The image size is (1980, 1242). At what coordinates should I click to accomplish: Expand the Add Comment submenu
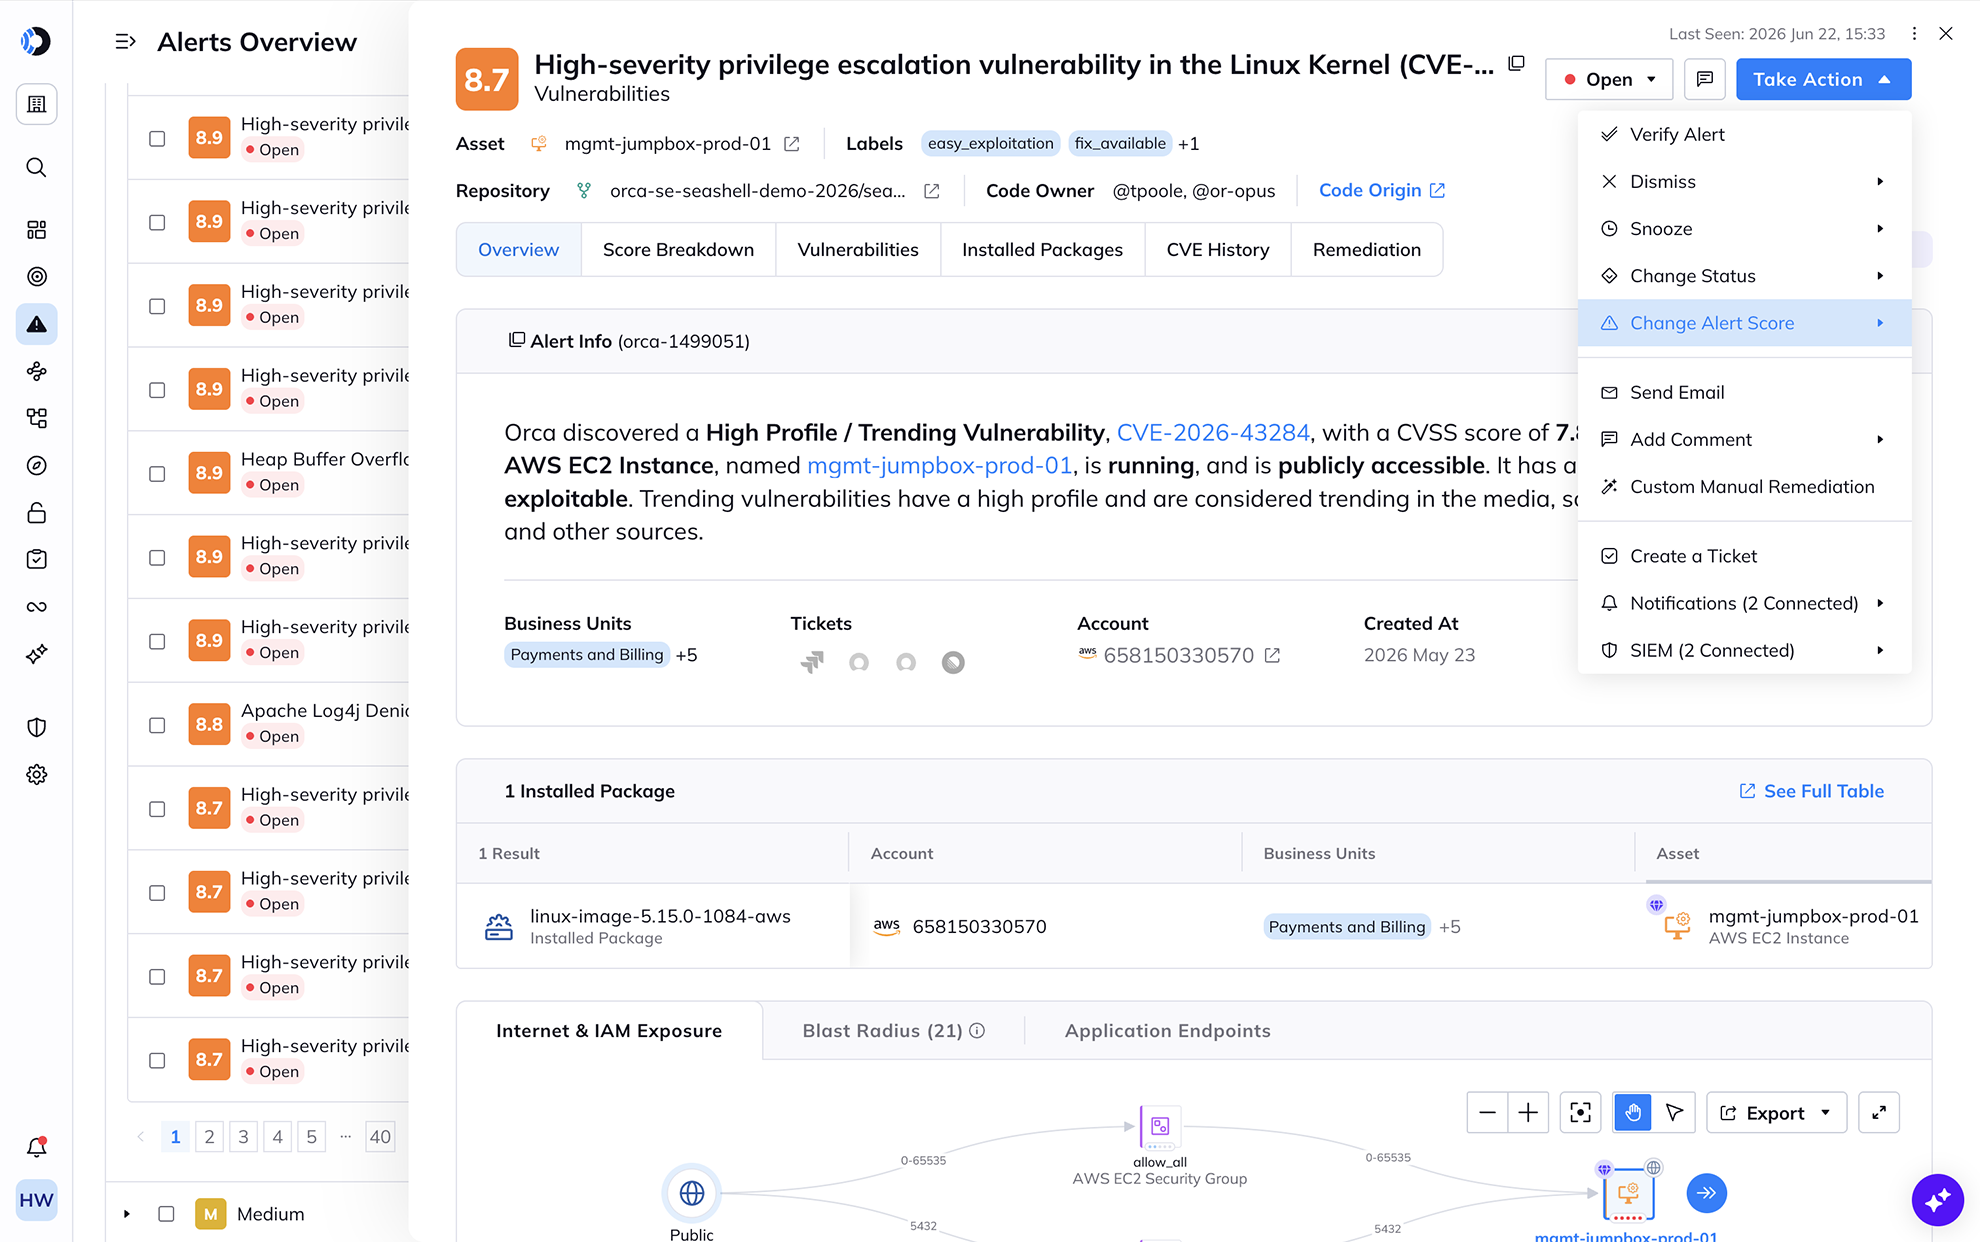pyautogui.click(x=1744, y=440)
